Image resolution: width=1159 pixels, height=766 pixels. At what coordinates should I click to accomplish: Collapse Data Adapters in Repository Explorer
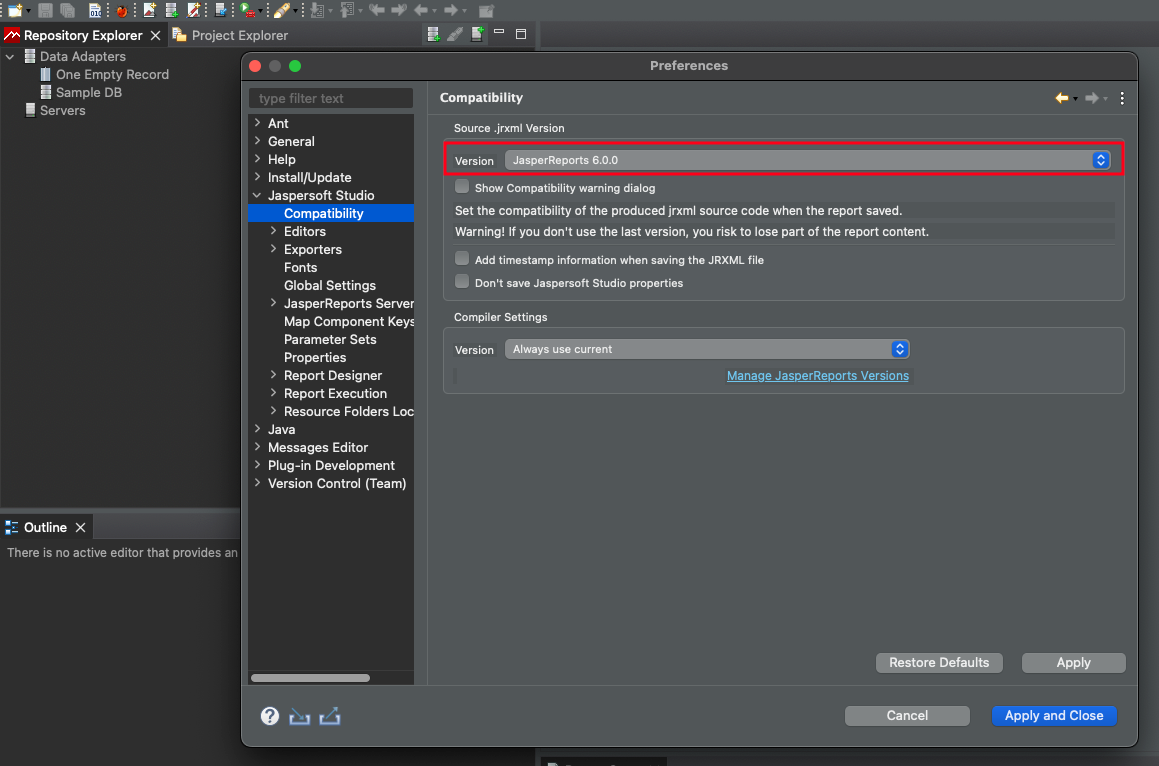pyautogui.click(x=10, y=56)
